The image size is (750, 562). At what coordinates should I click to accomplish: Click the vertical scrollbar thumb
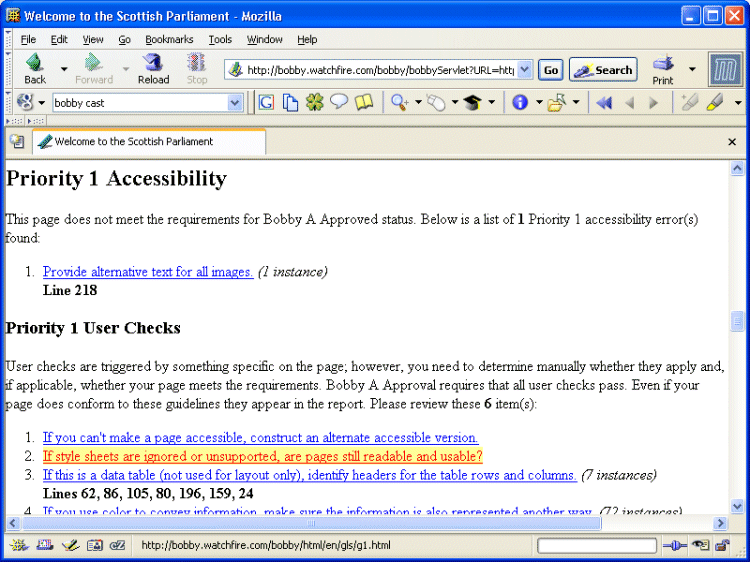[737, 321]
